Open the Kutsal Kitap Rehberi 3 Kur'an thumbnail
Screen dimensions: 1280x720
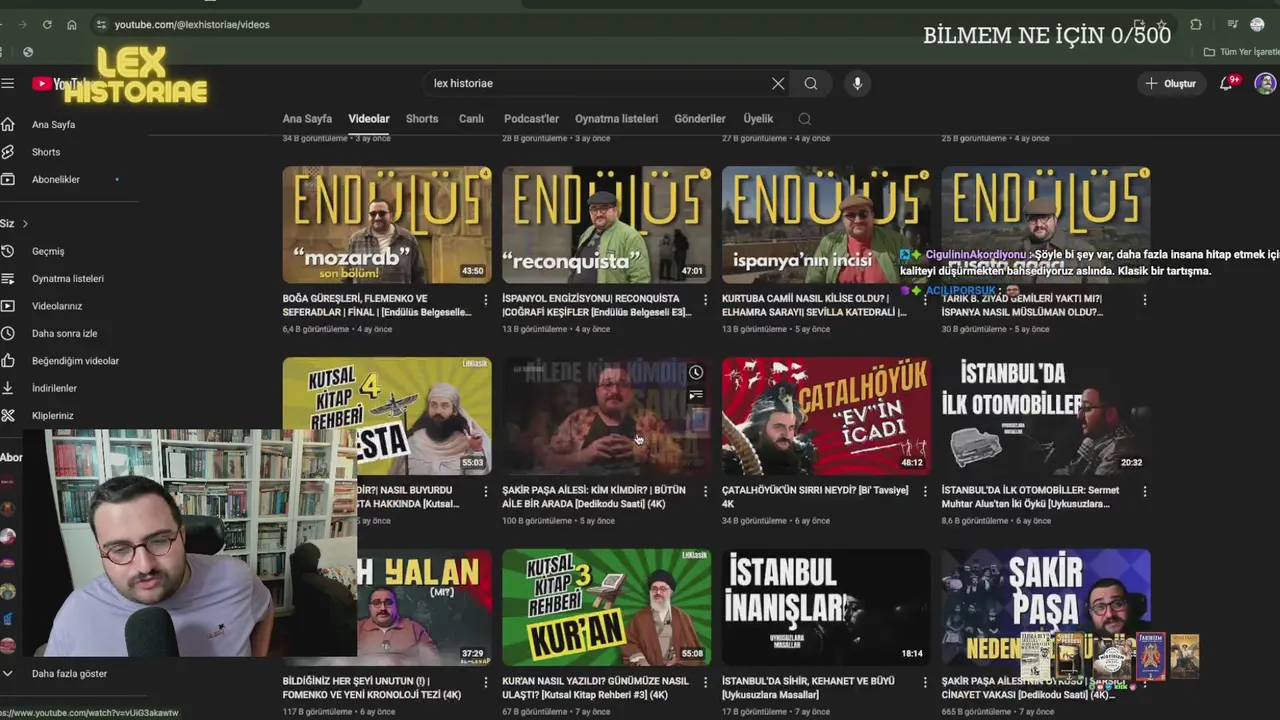coord(607,607)
